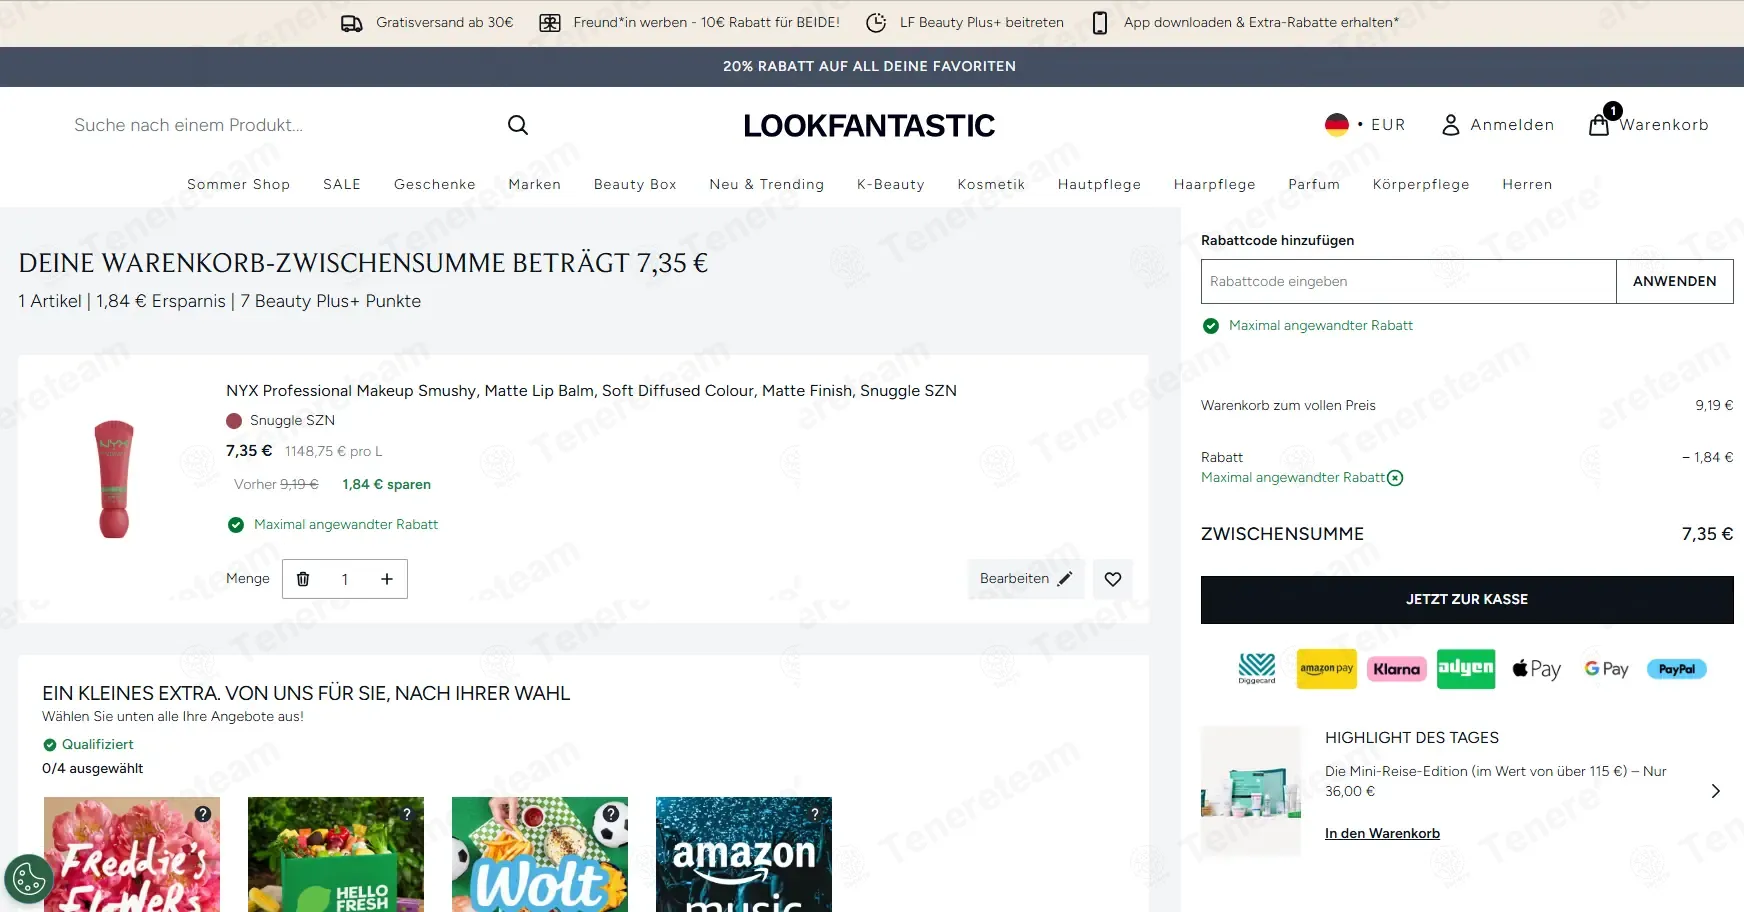
Task: Click the Klarna payment icon
Action: [x=1396, y=669]
